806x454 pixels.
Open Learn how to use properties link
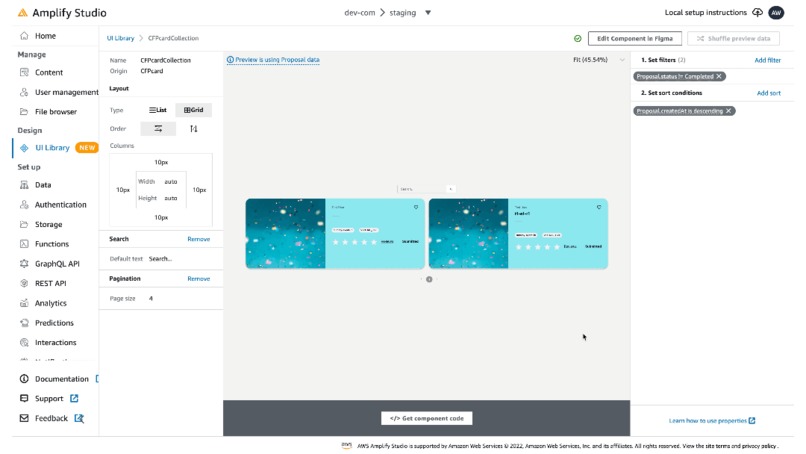(712, 421)
